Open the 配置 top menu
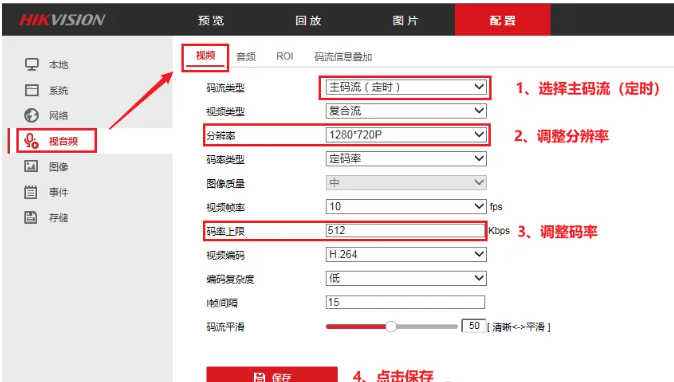This screenshot has width=674, height=382. coord(502,20)
